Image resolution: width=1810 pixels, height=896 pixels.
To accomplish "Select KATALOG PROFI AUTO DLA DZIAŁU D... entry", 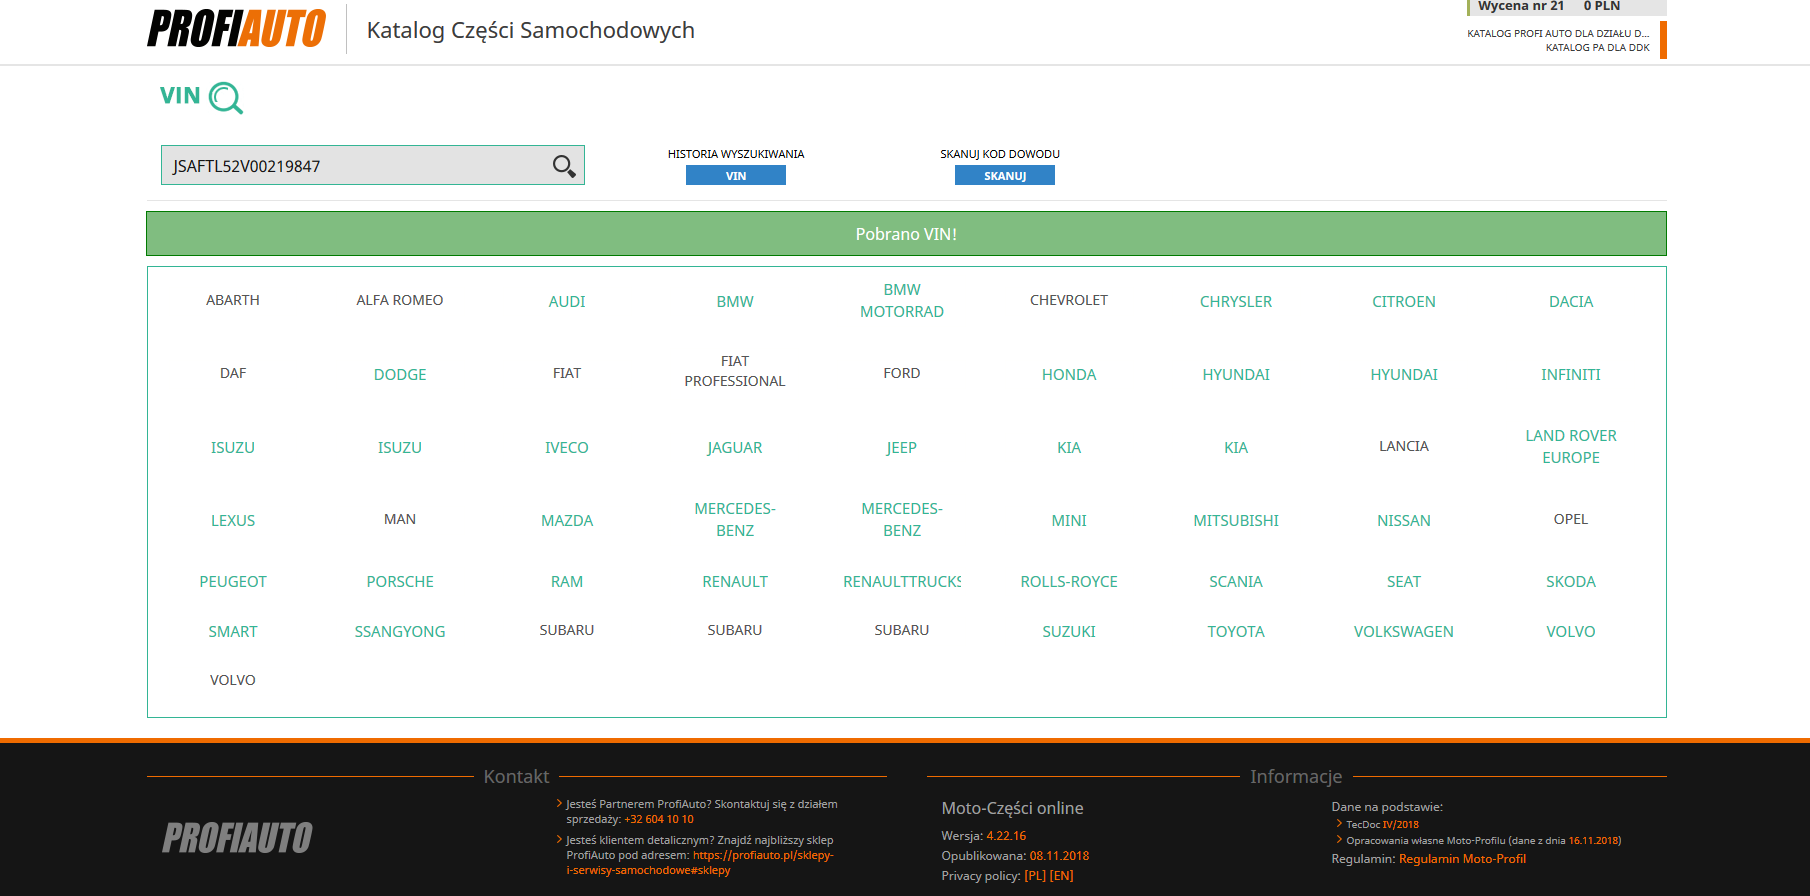I will tap(1558, 33).
